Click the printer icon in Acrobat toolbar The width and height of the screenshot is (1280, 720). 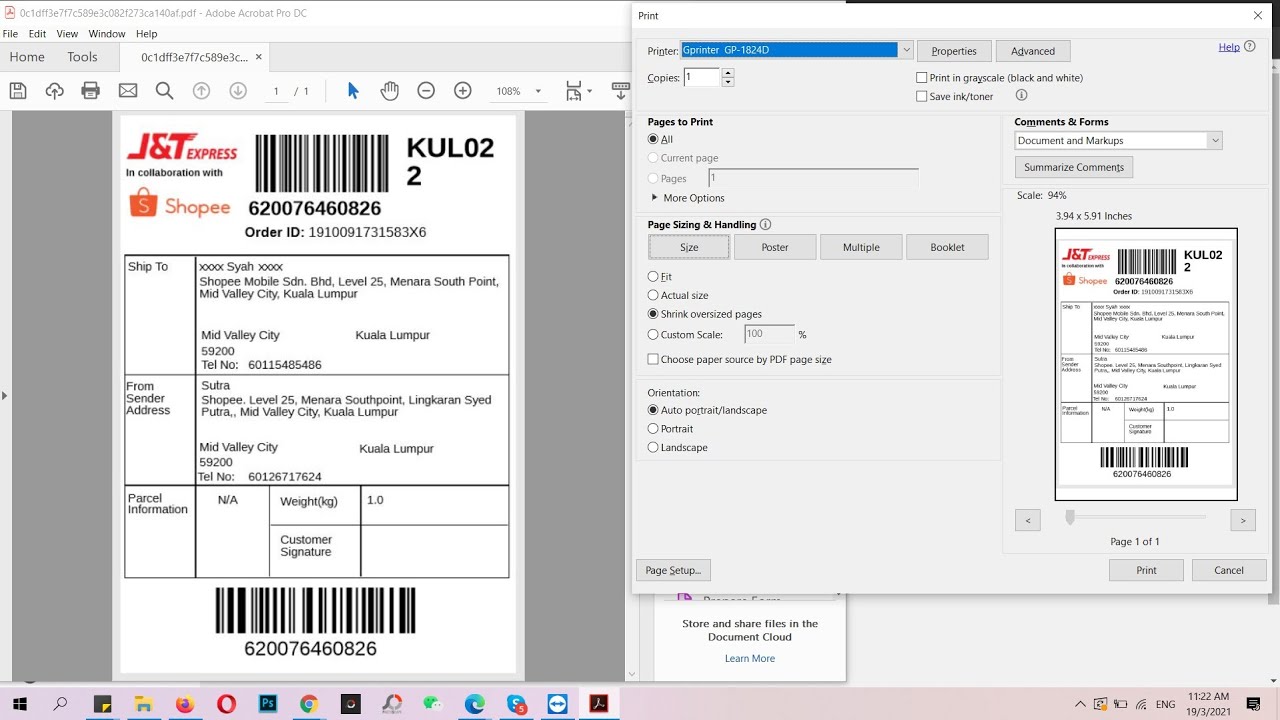pos(91,91)
